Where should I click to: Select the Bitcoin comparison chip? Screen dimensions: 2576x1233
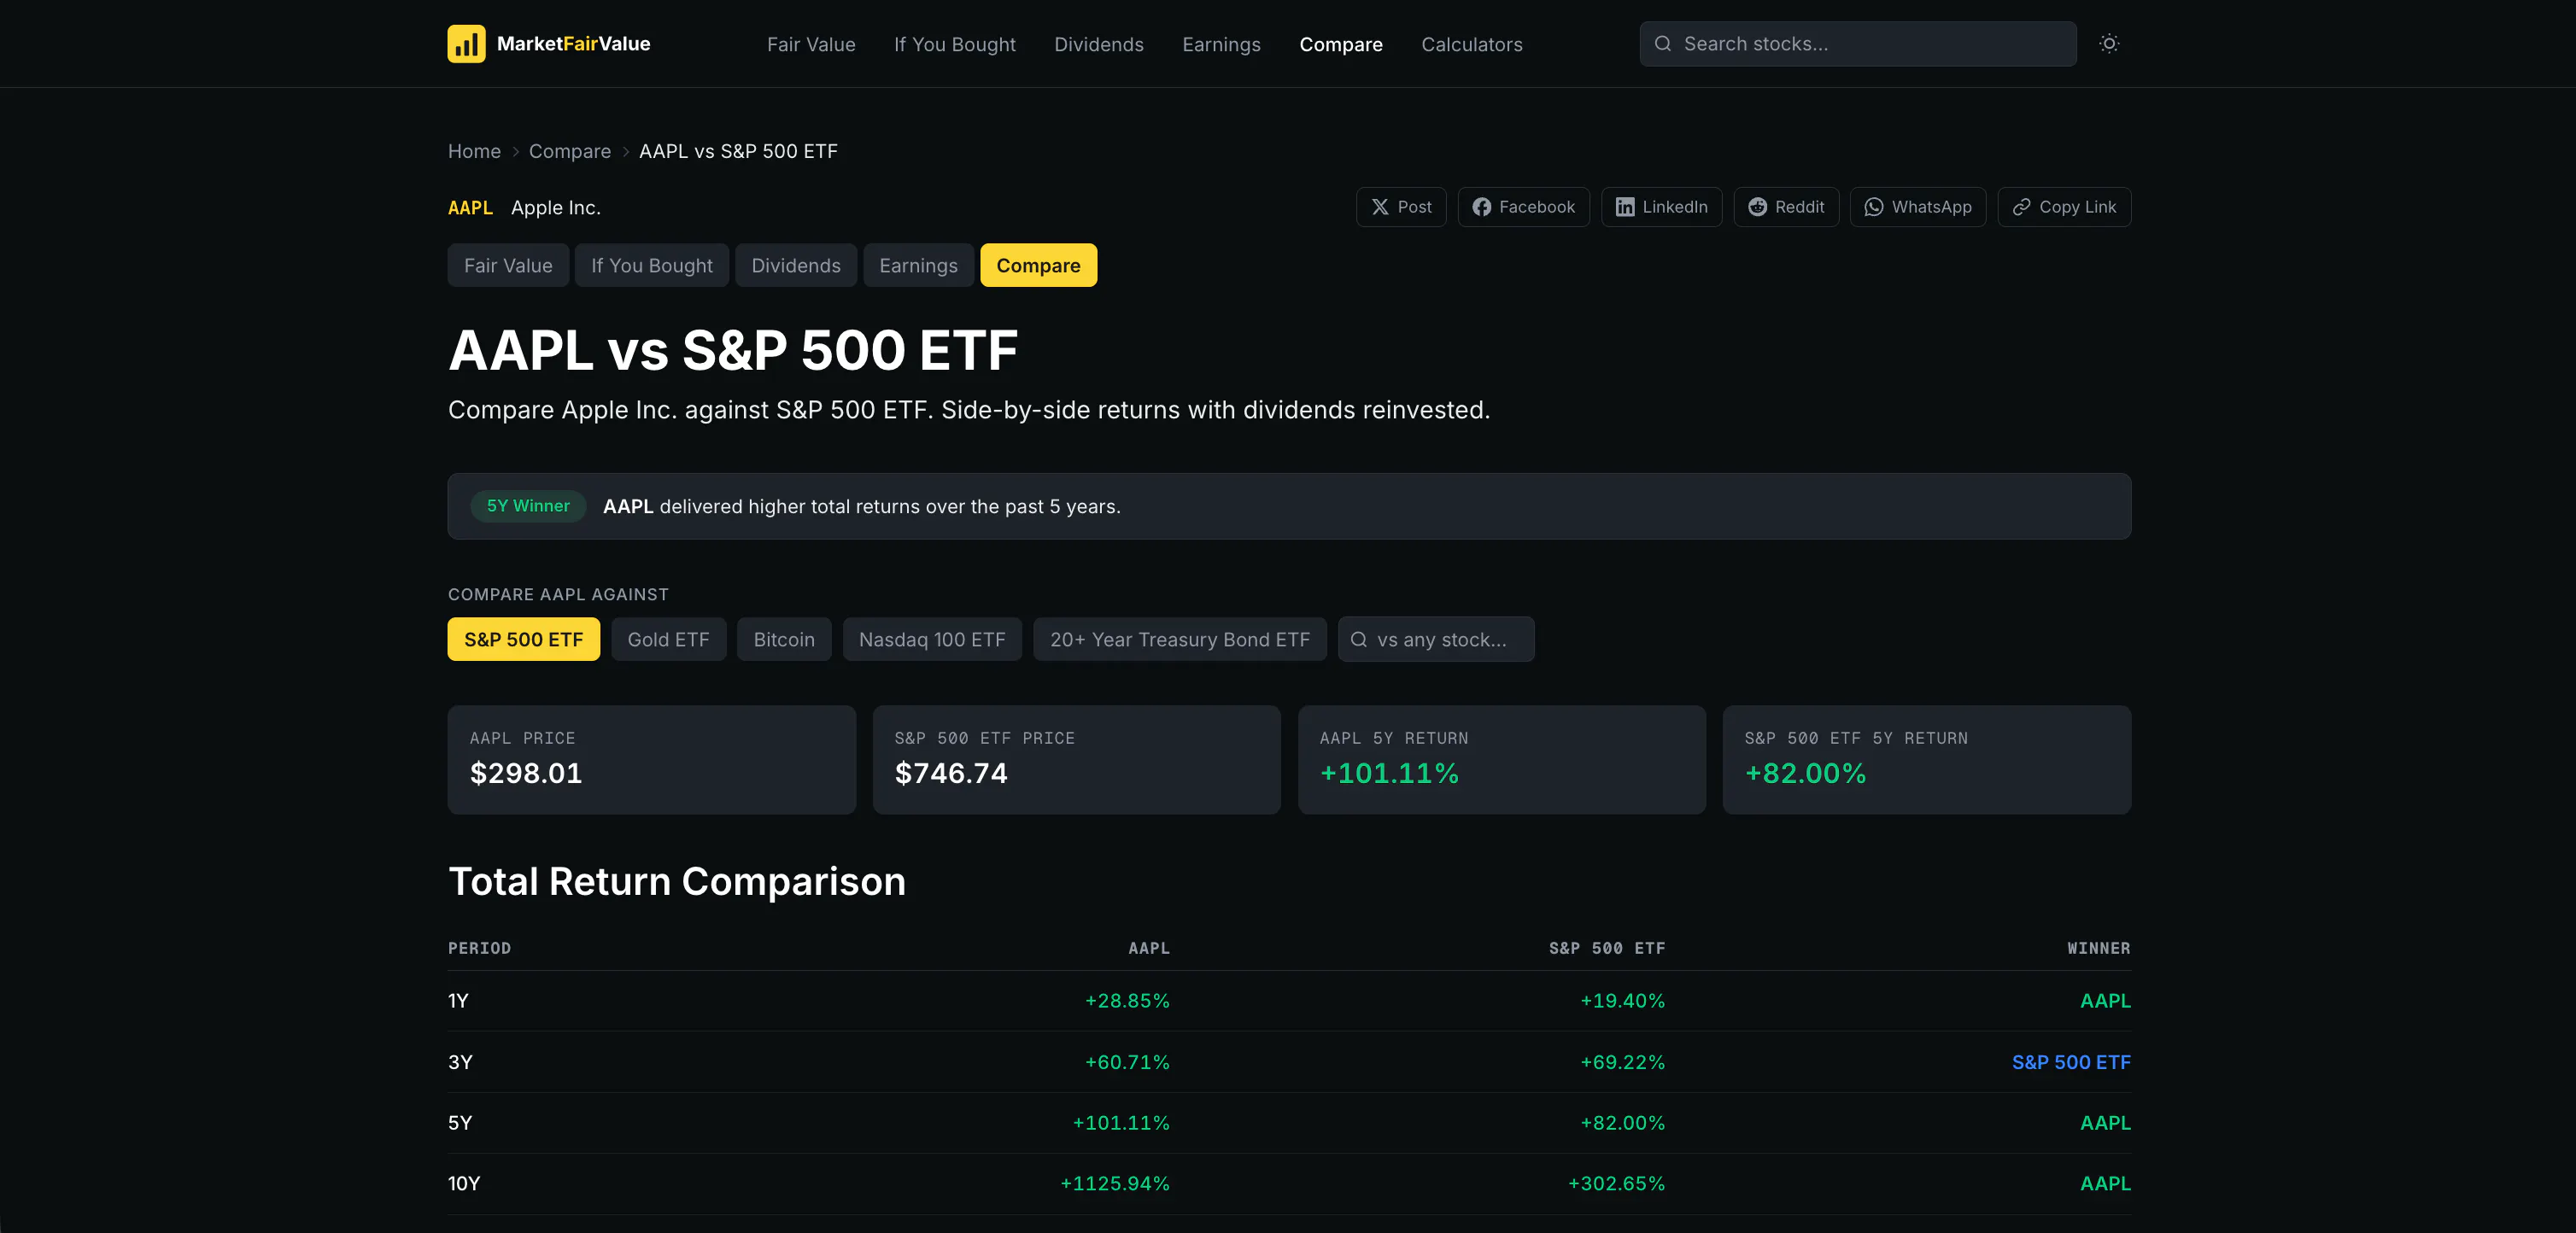[x=784, y=640]
